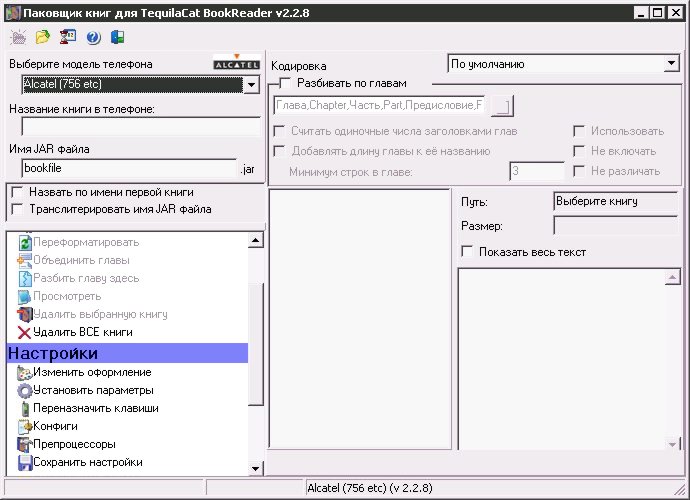Viewport: 690px width, 500px height.
Task: Click the red X Удалить ВСЕ книги icon
Action: pyautogui.click(x=25, y=333)
